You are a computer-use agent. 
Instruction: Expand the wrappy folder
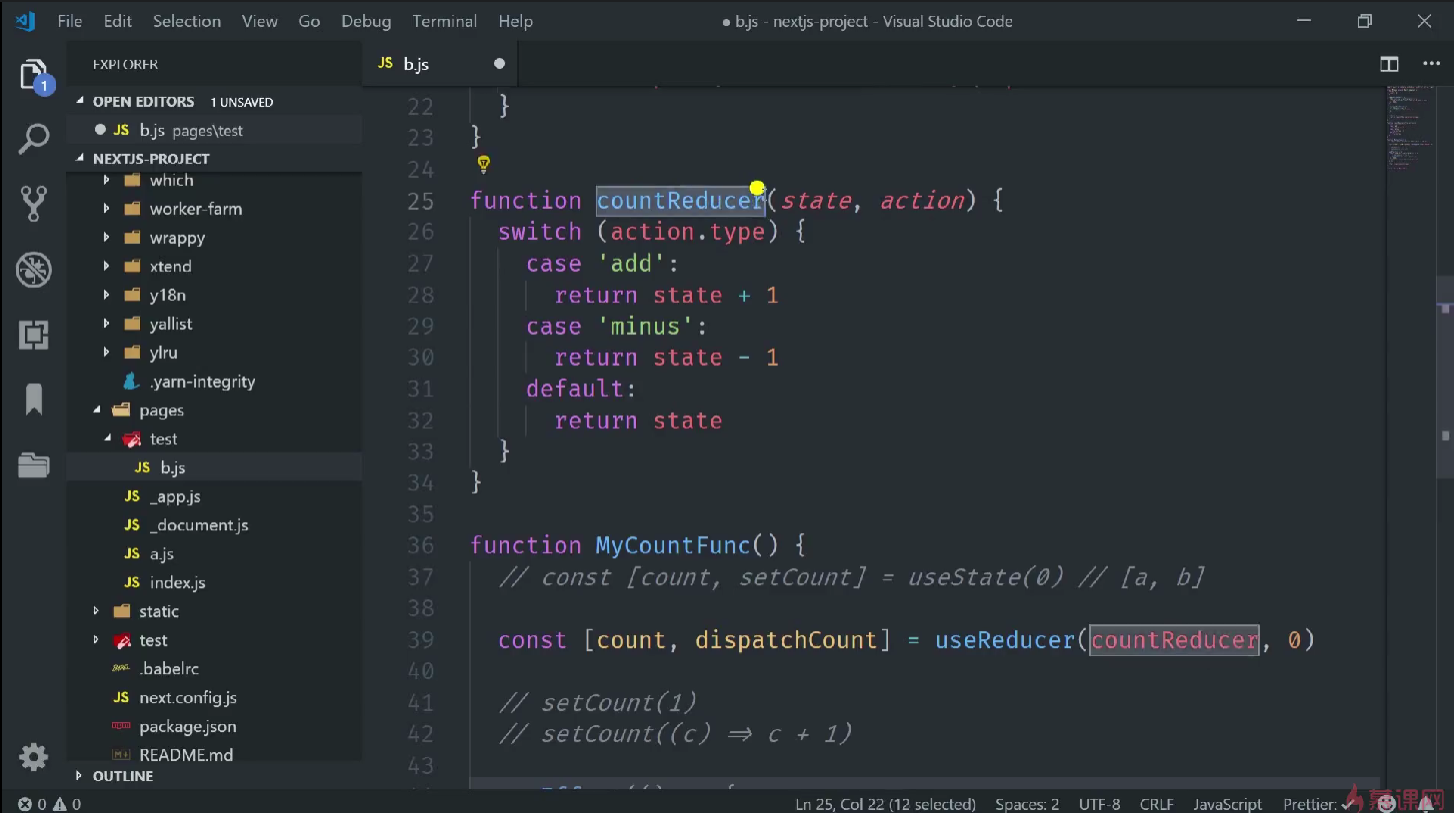177,238
